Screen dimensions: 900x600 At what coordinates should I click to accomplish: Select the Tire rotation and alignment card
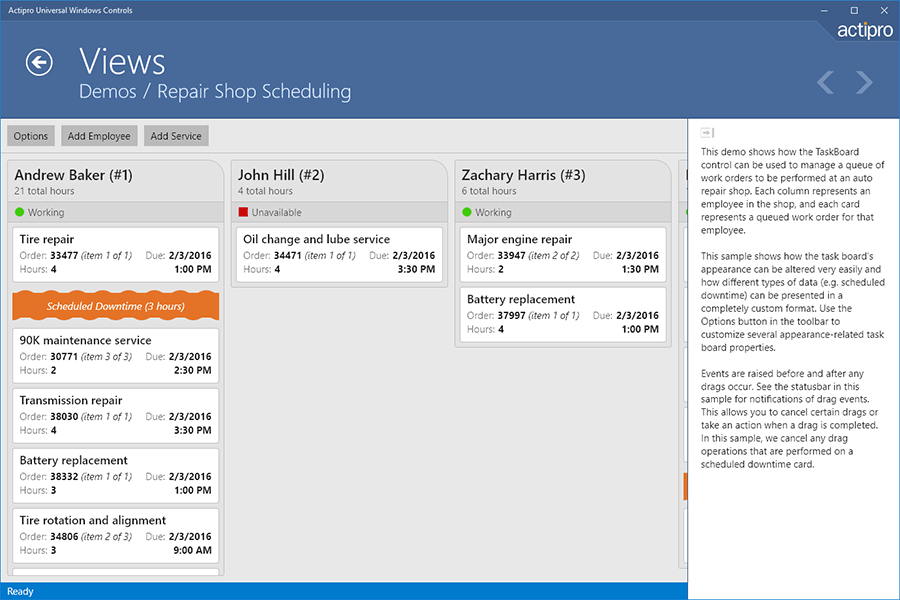(x=115, y=536)
